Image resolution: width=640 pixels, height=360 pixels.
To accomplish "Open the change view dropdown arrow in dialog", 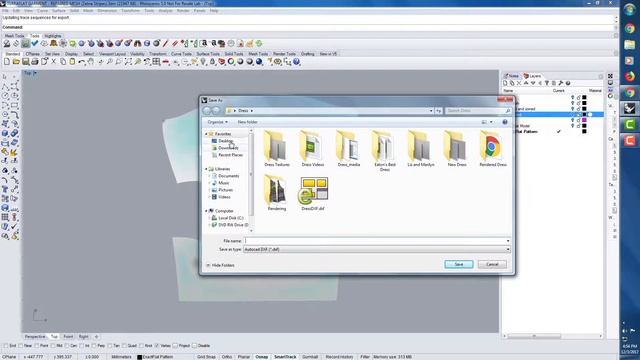I will coord(491,122).
